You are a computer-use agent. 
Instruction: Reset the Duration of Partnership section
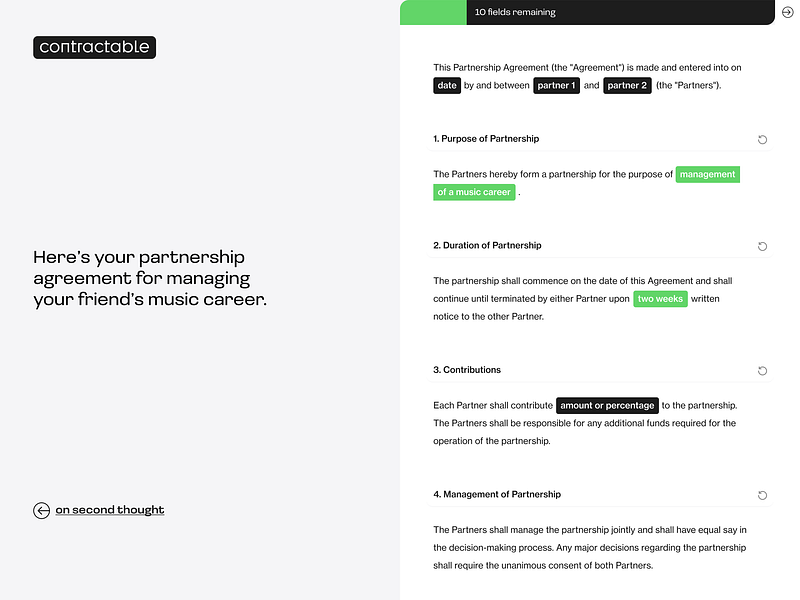pyautogui.click(x=762, y=246)
